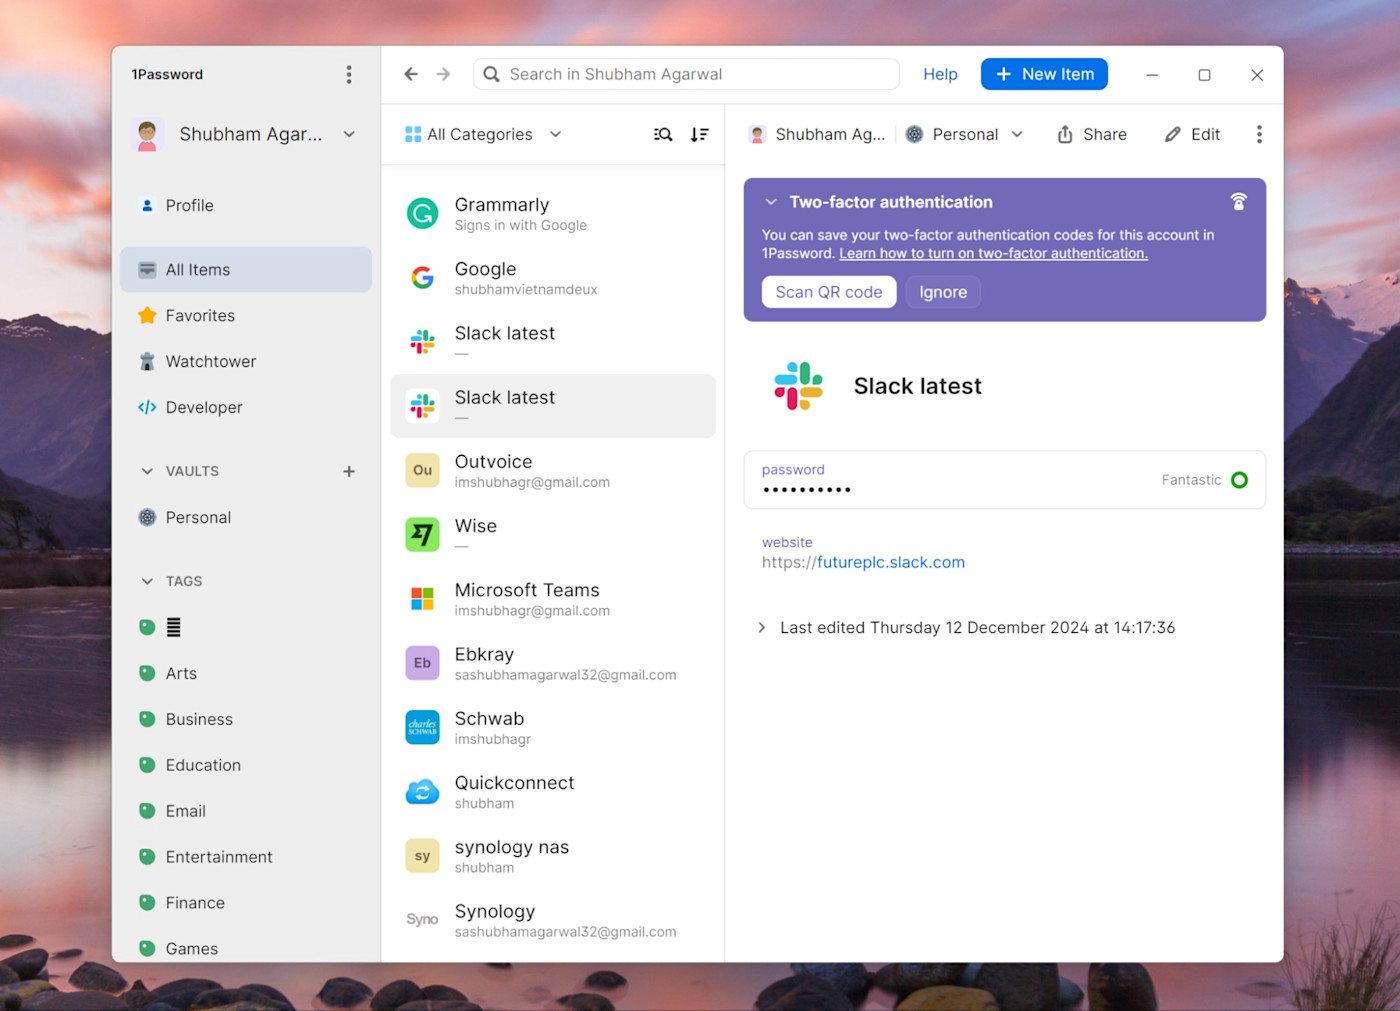Open the Schwab item
The height and width of the screenshot is (1011, 1400).
click(x=553, y=727)
